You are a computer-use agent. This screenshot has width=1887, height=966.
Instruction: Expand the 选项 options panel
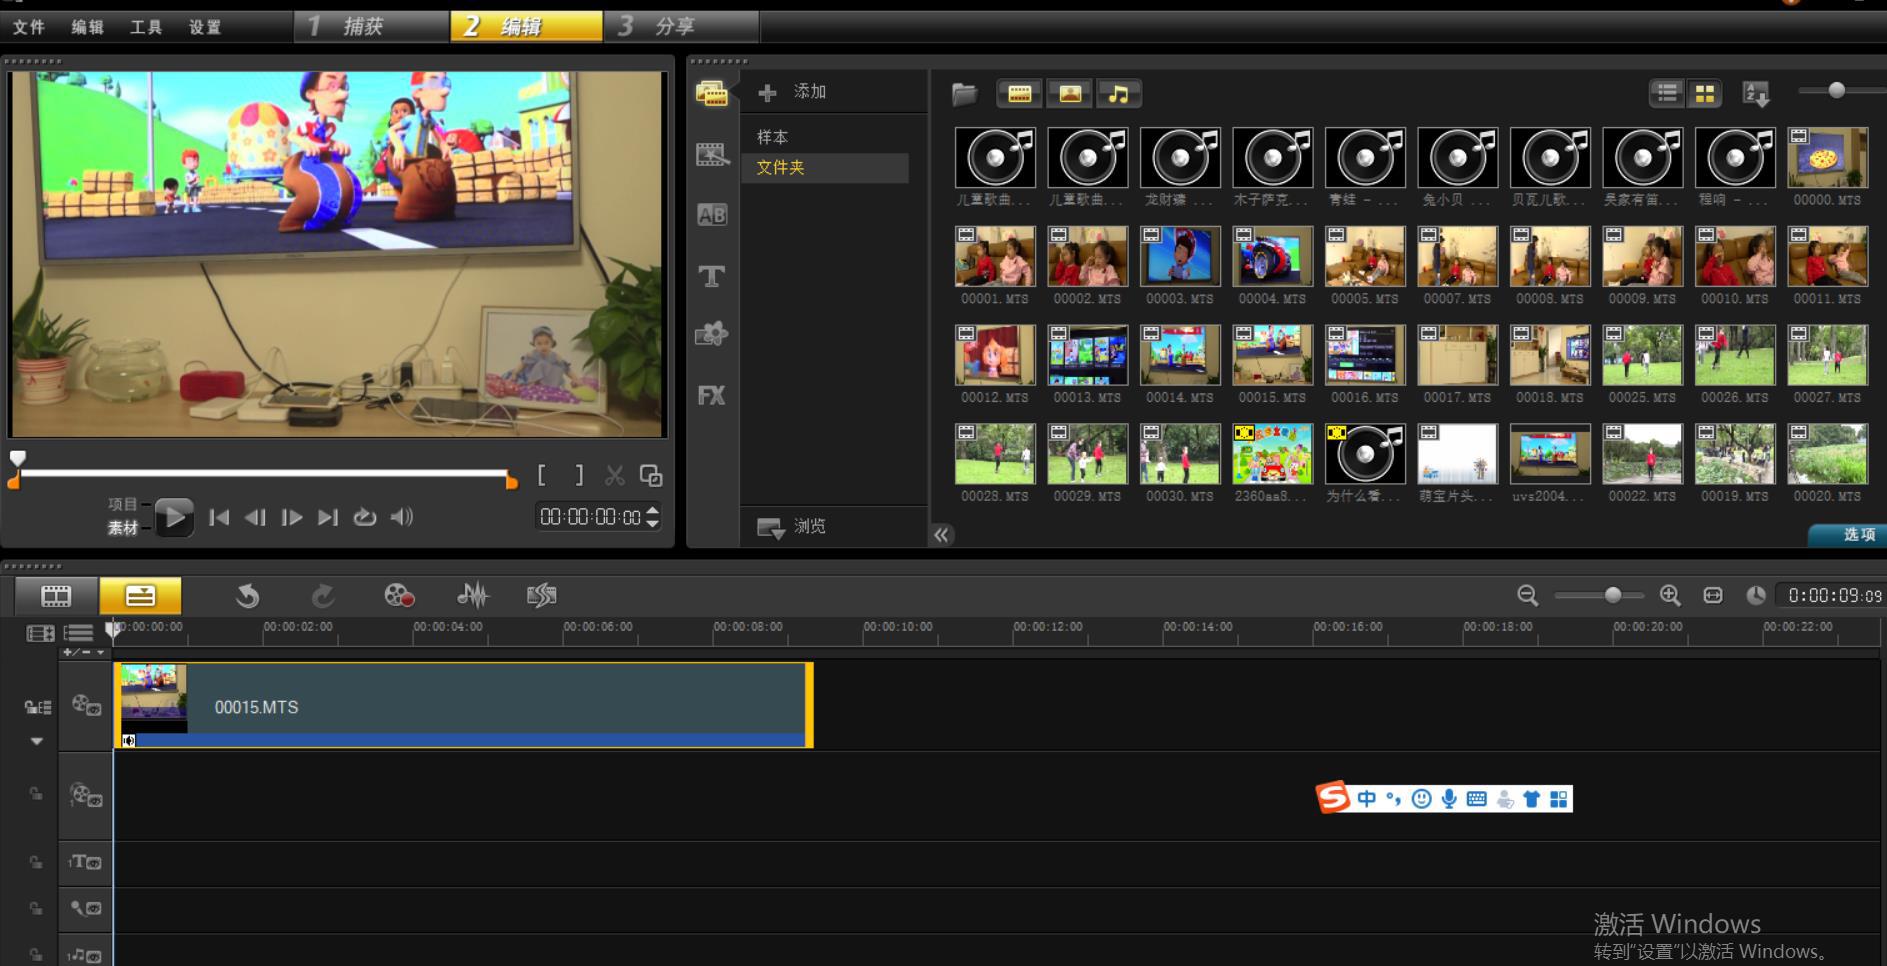(1848, 535)
